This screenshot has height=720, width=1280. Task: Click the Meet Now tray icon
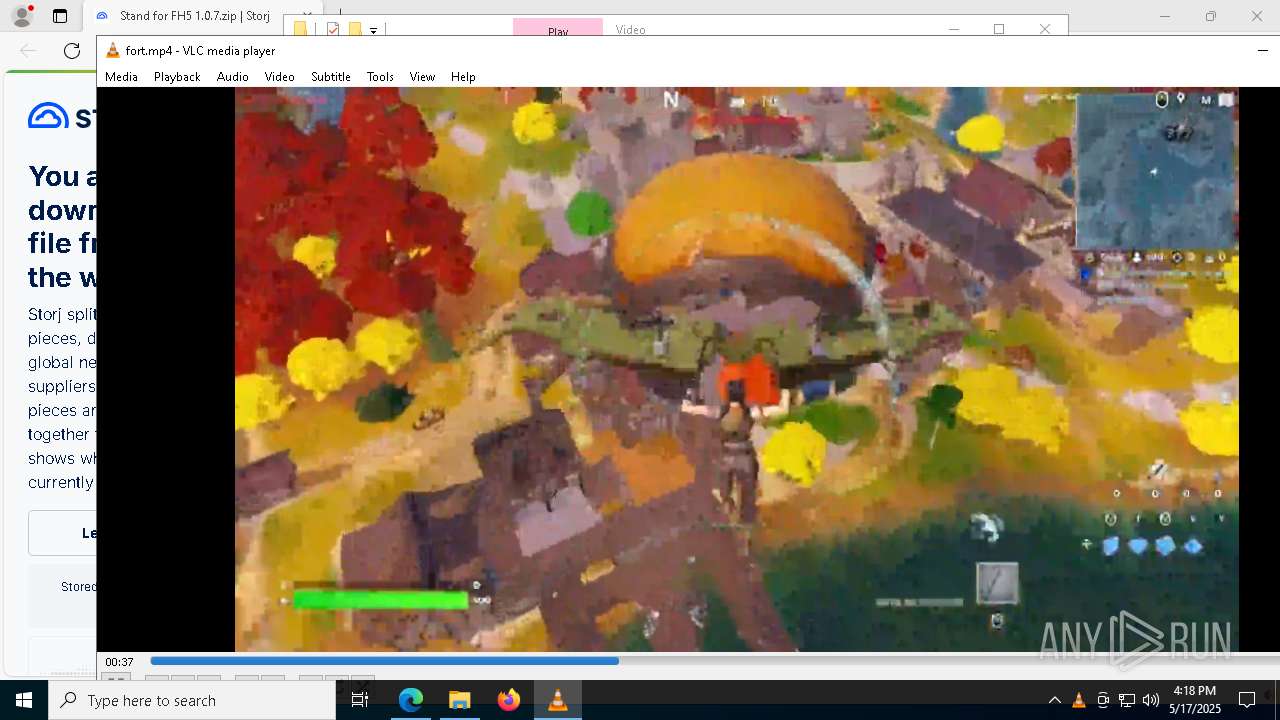pyautogui.click(x=1102, y=700)
